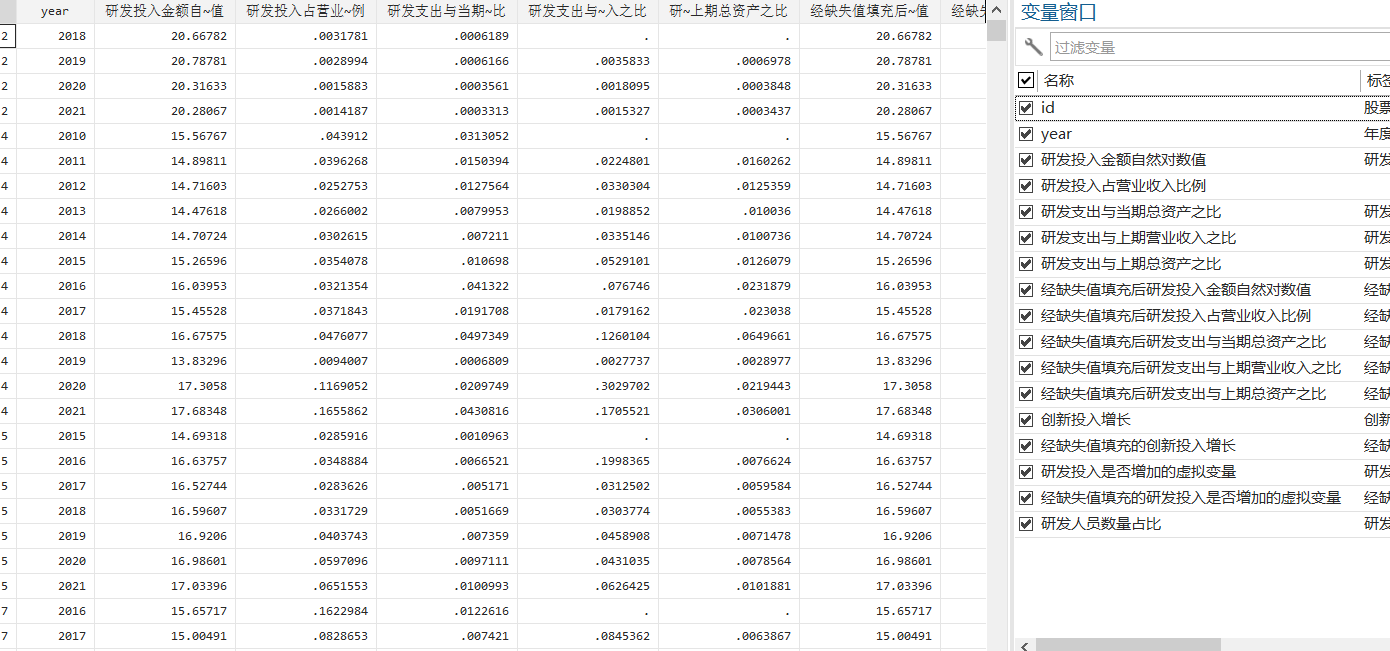Uncheck the year variable checkbox

pos(1026,134)
